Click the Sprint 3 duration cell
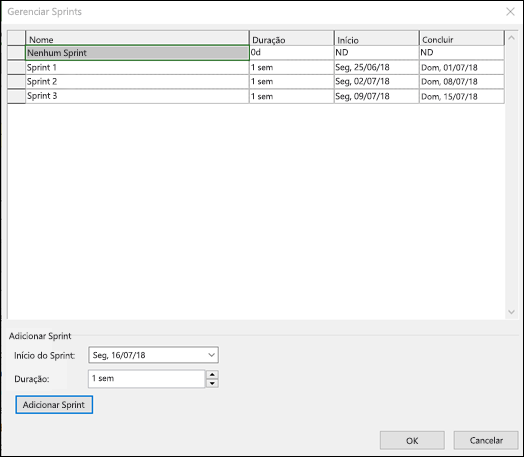This screenshot has height=457, width=524. coord(291,96)
